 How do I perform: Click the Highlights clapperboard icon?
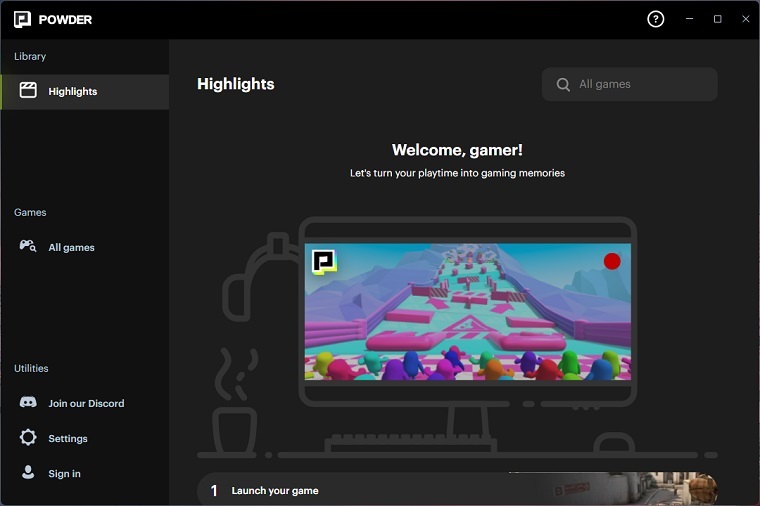(x=28, y=90)
